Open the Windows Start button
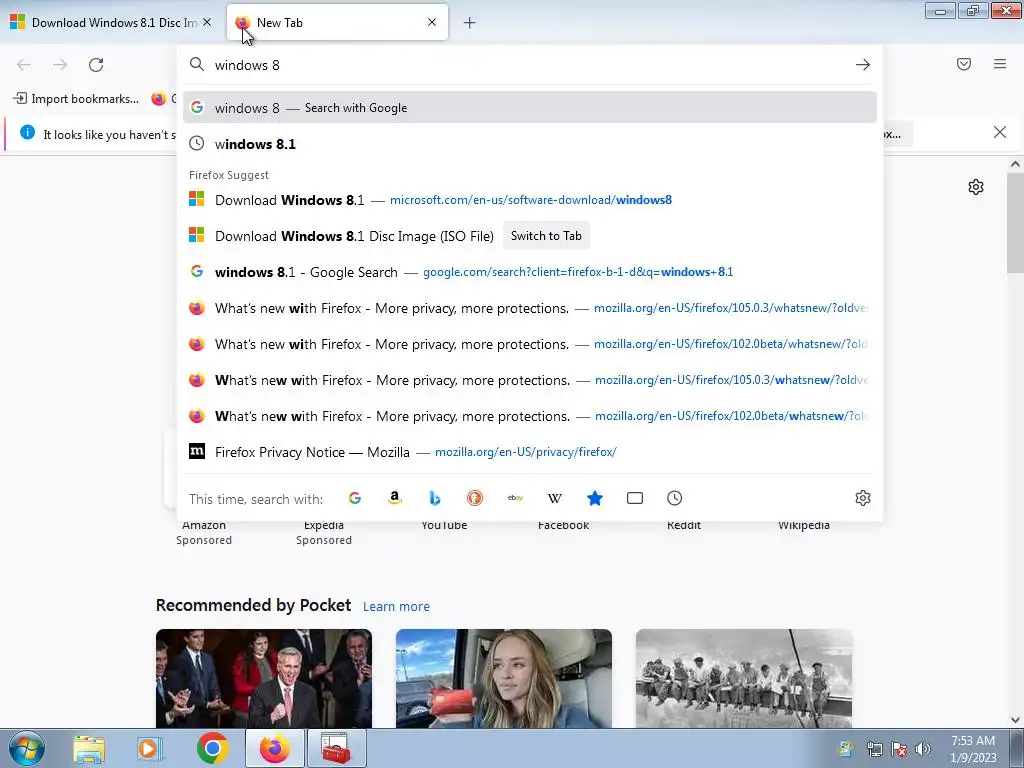This screenshot has width=1024, height=768. (26, 748)
